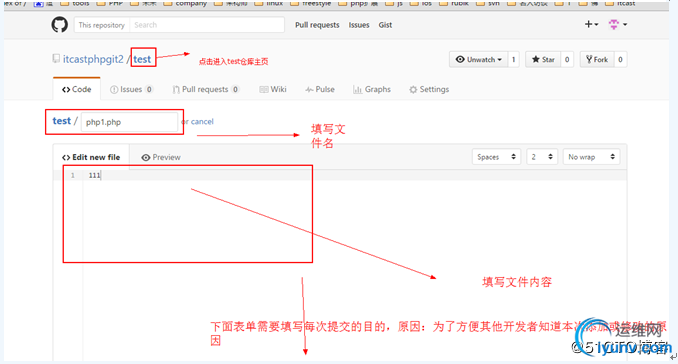Viewport: 678px width, 364px height.
Task: Open the Settings tab
Action: pyautogui.click(x=429, y=89)
